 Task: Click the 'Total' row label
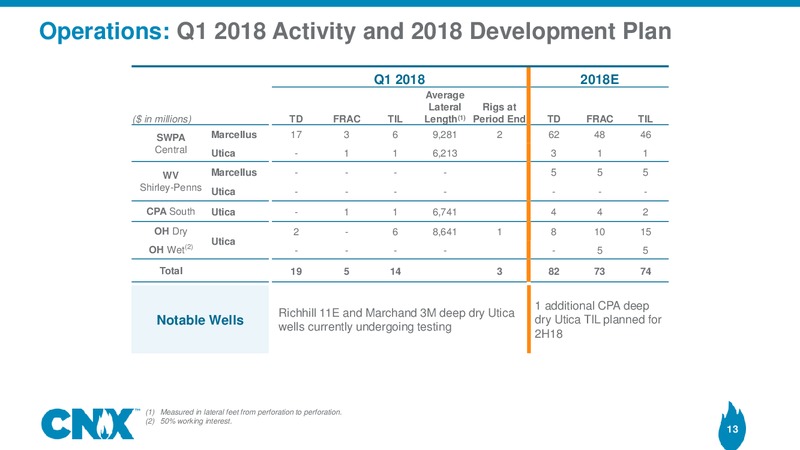click(x=171, y=271)
